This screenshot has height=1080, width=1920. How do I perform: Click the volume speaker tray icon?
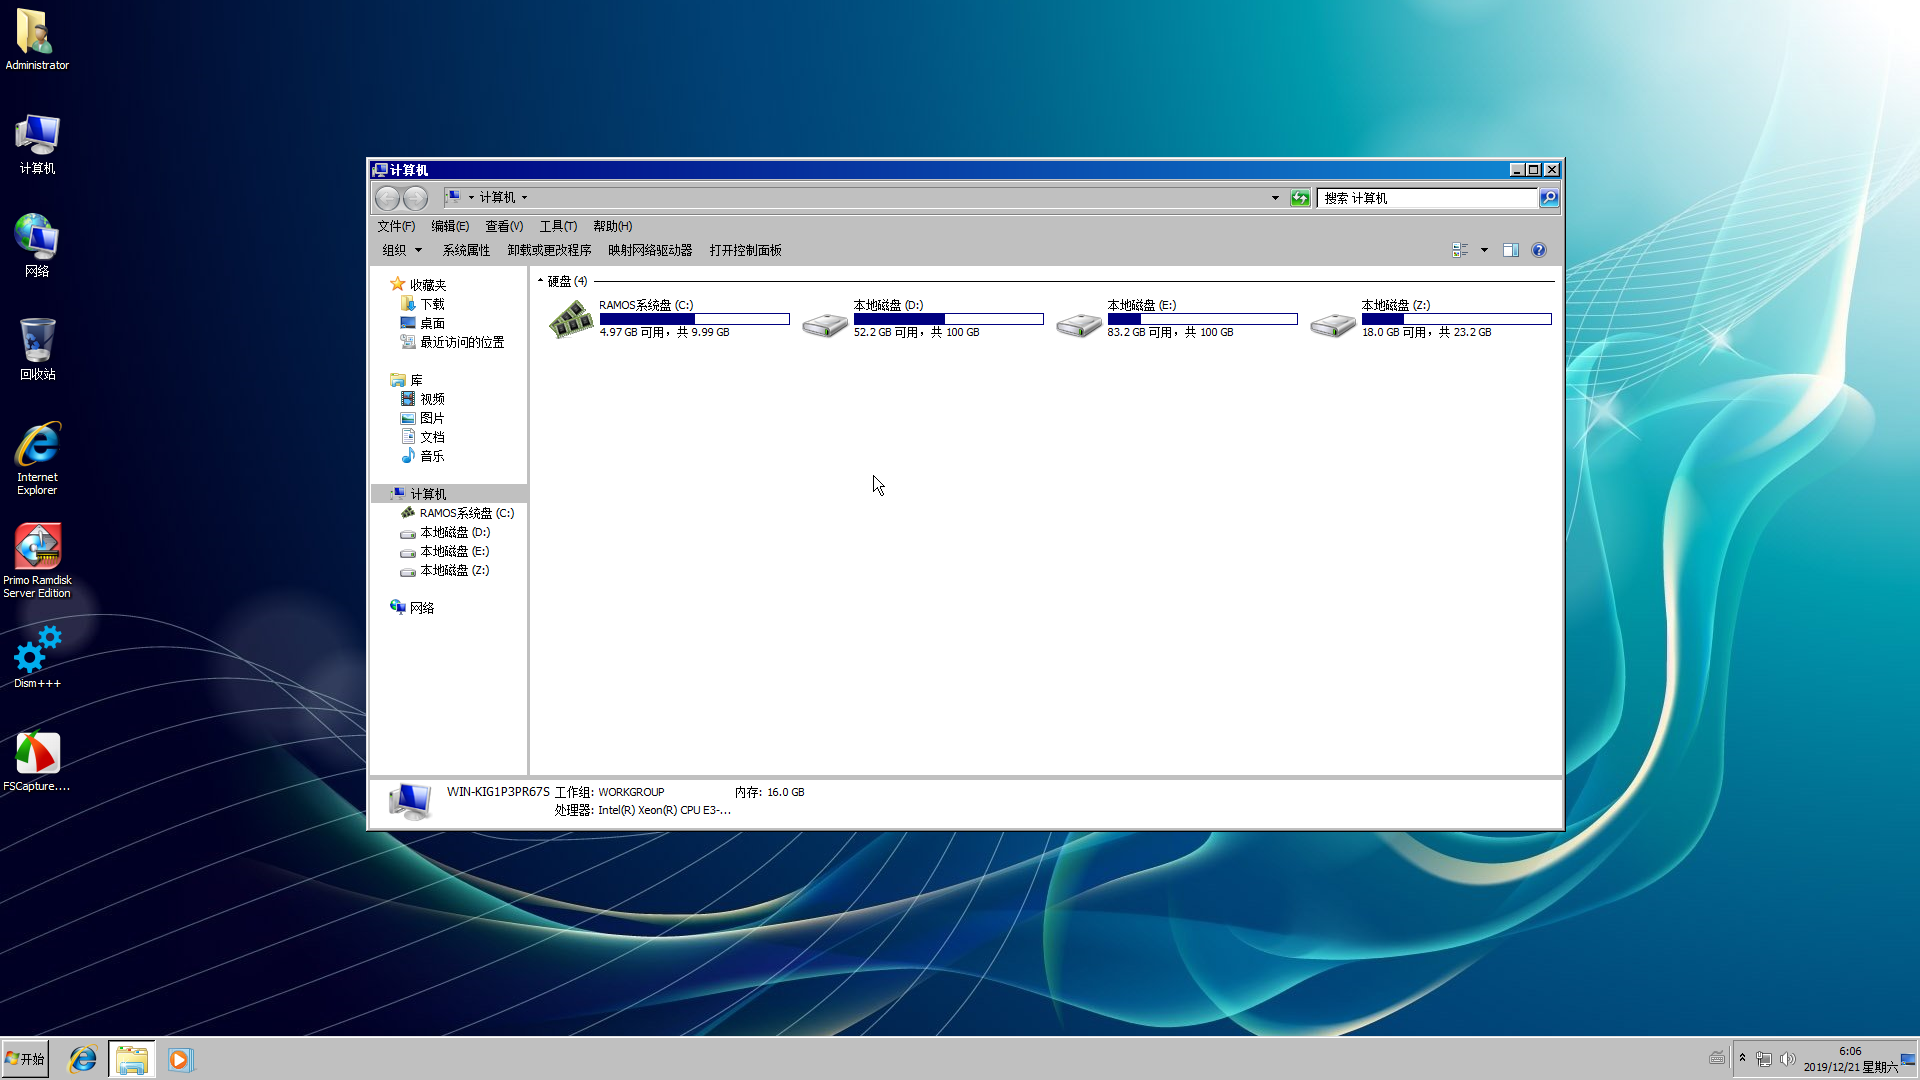point(1788,1059)
